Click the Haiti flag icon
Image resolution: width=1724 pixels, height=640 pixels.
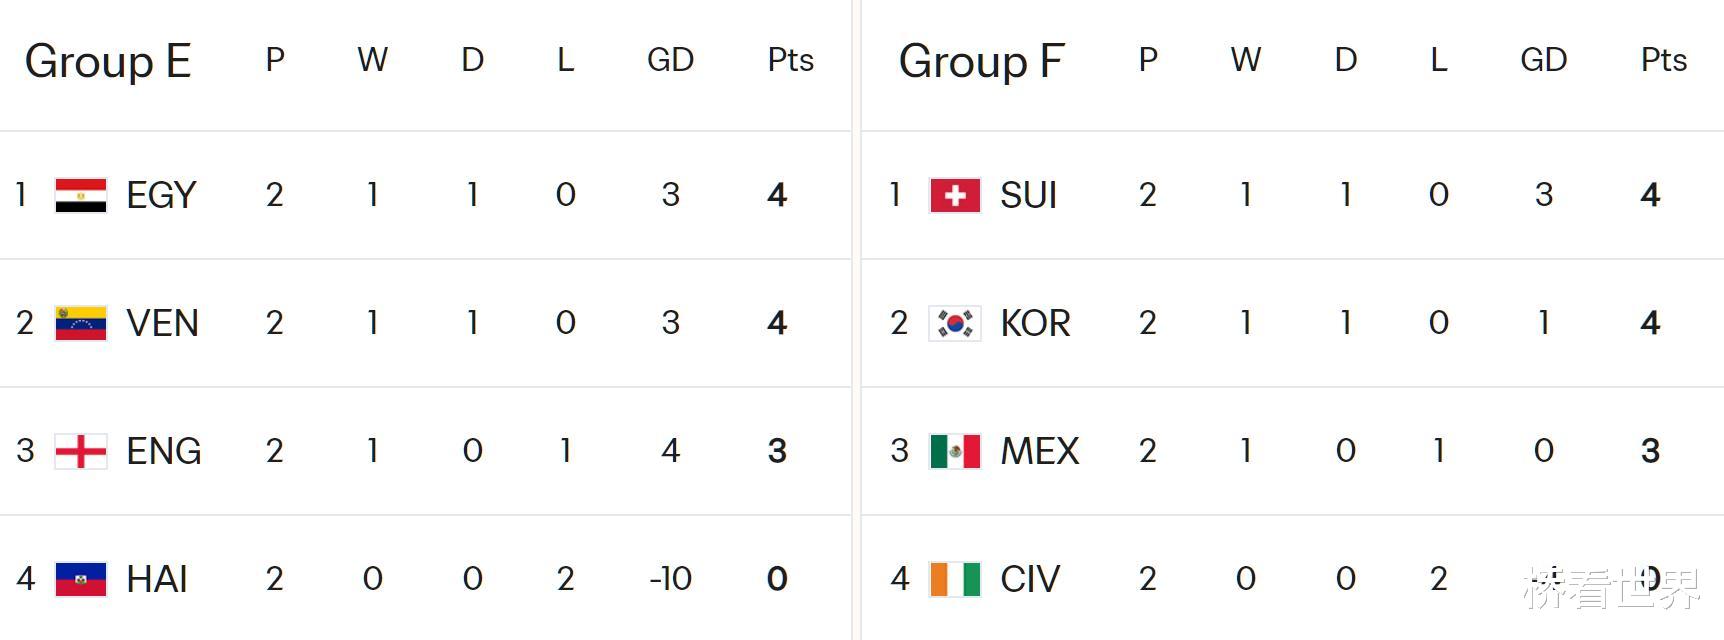point(81,579)
